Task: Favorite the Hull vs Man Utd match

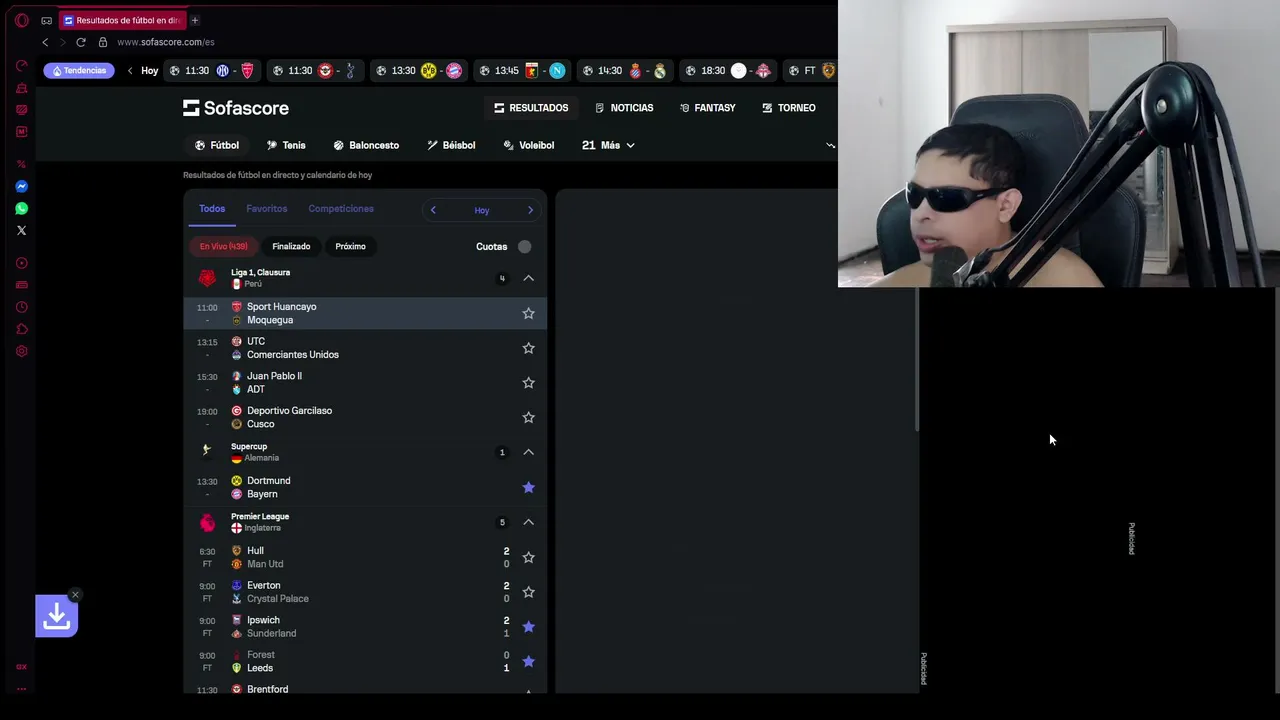Action: (528, 557)
